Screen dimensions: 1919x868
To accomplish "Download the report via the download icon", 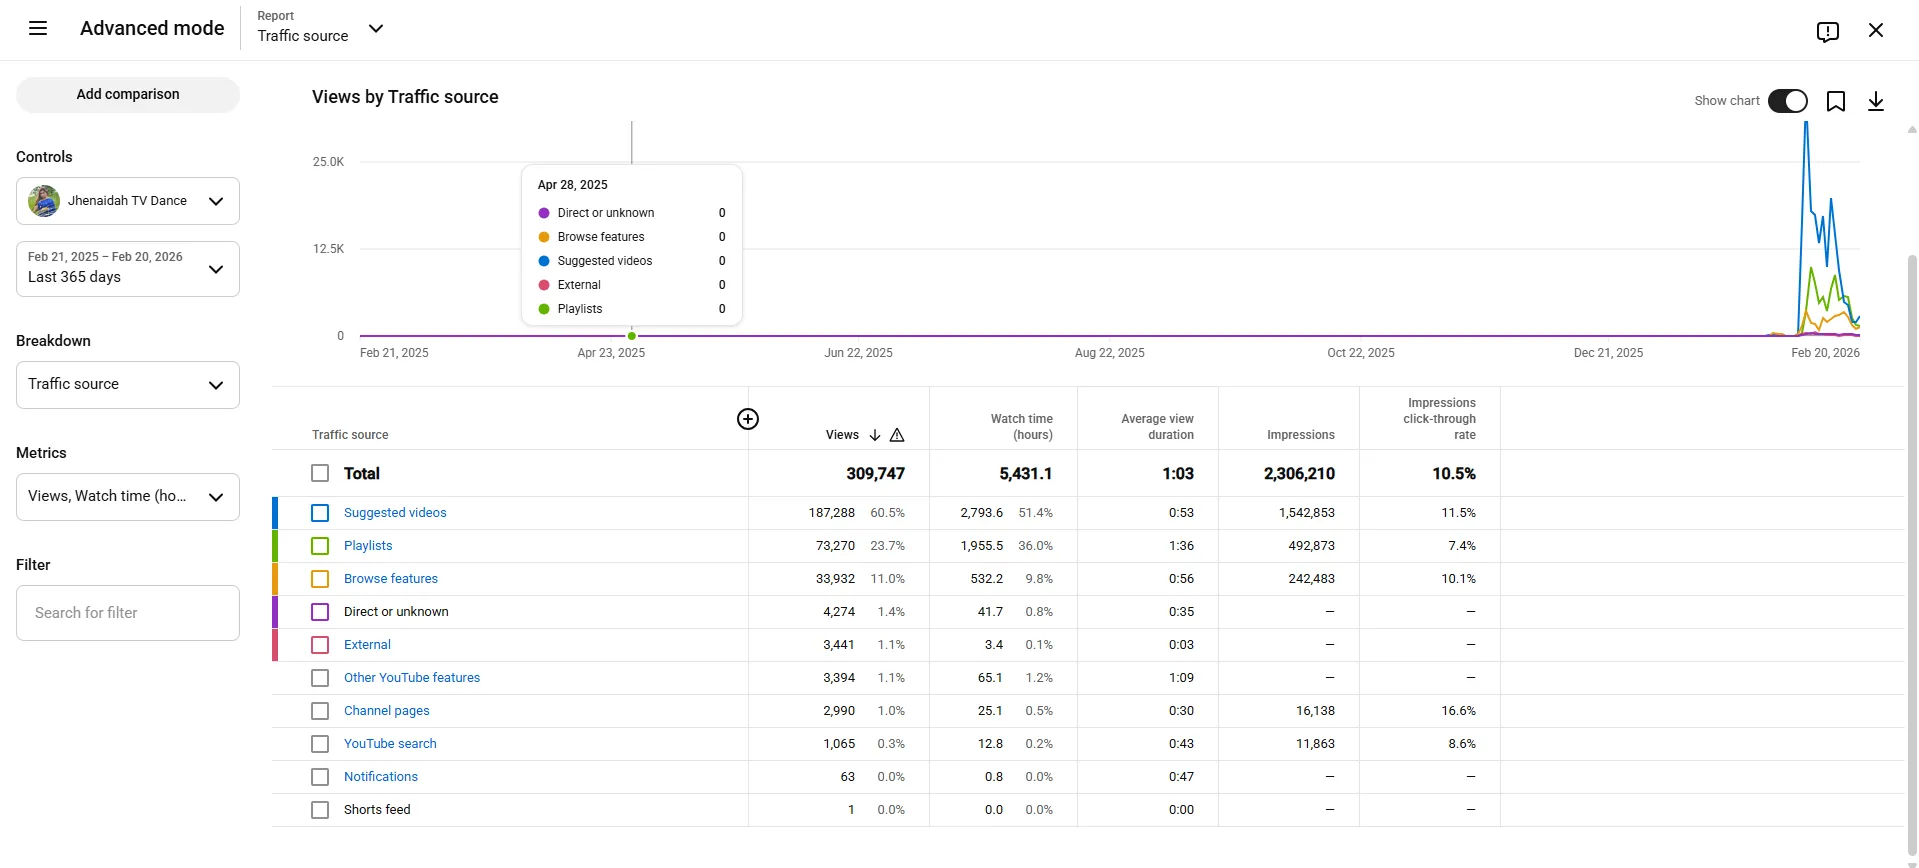I will 1876,101.
